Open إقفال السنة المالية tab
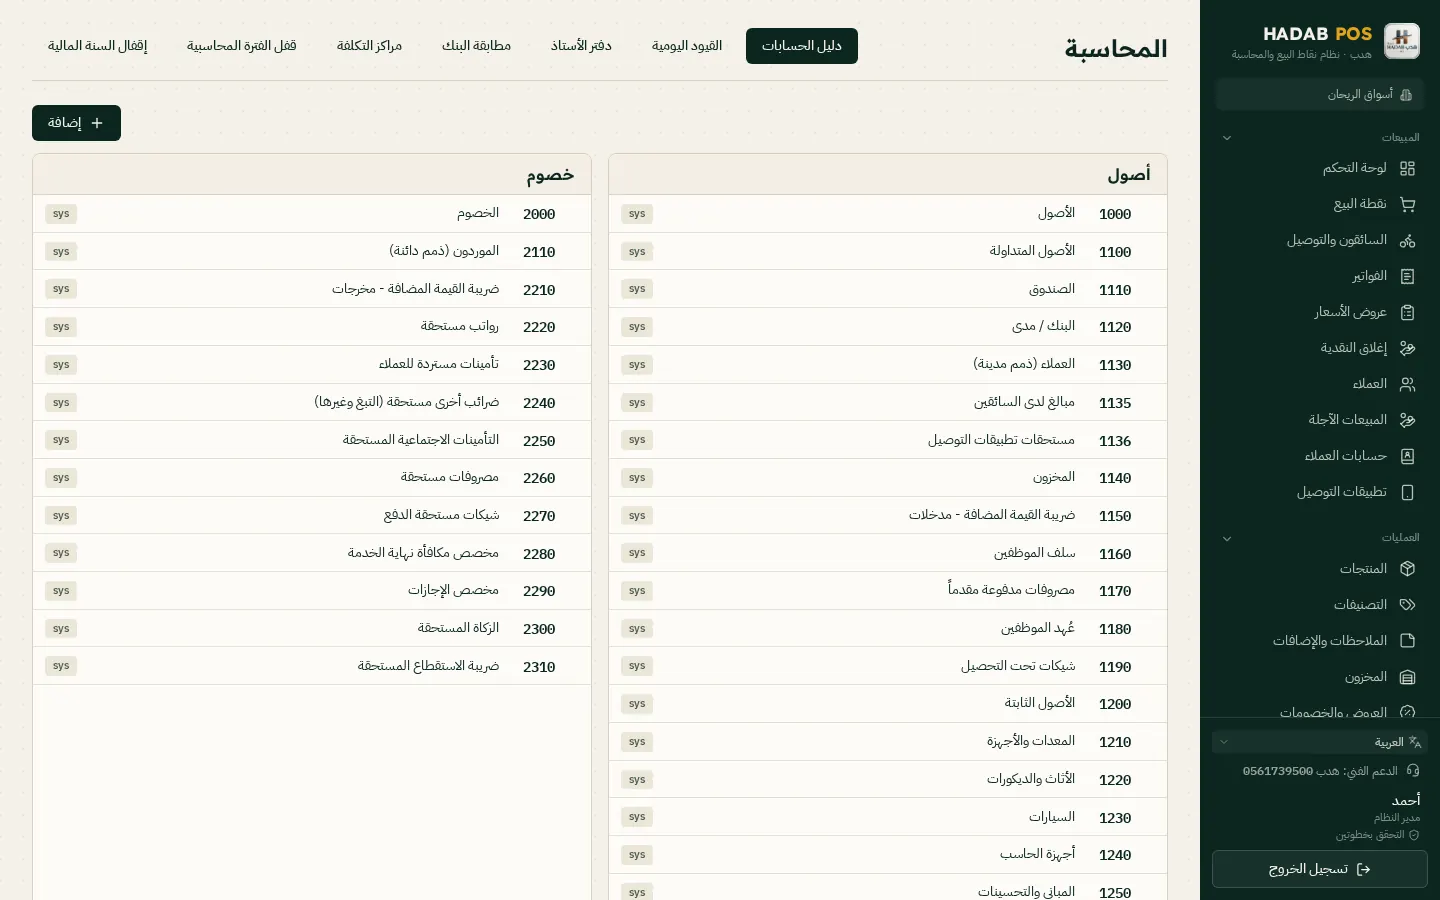The width and height of the screenshot is (1440, 900). point(97,46)
